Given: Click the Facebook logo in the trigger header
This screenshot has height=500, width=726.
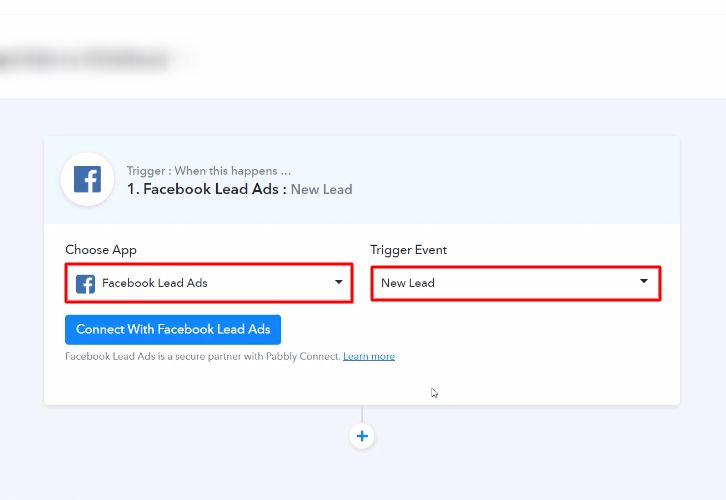Looking at the screenshot, I should (87, 180).
